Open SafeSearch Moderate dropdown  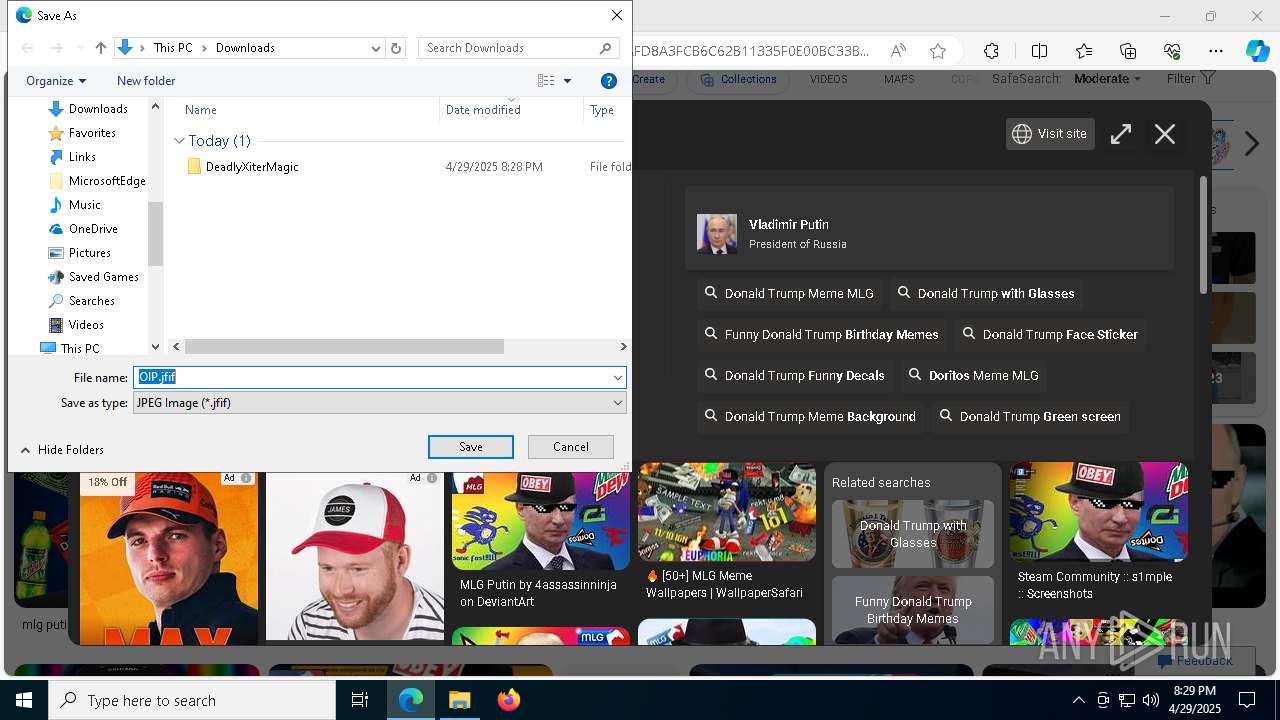coord(1107,79)
